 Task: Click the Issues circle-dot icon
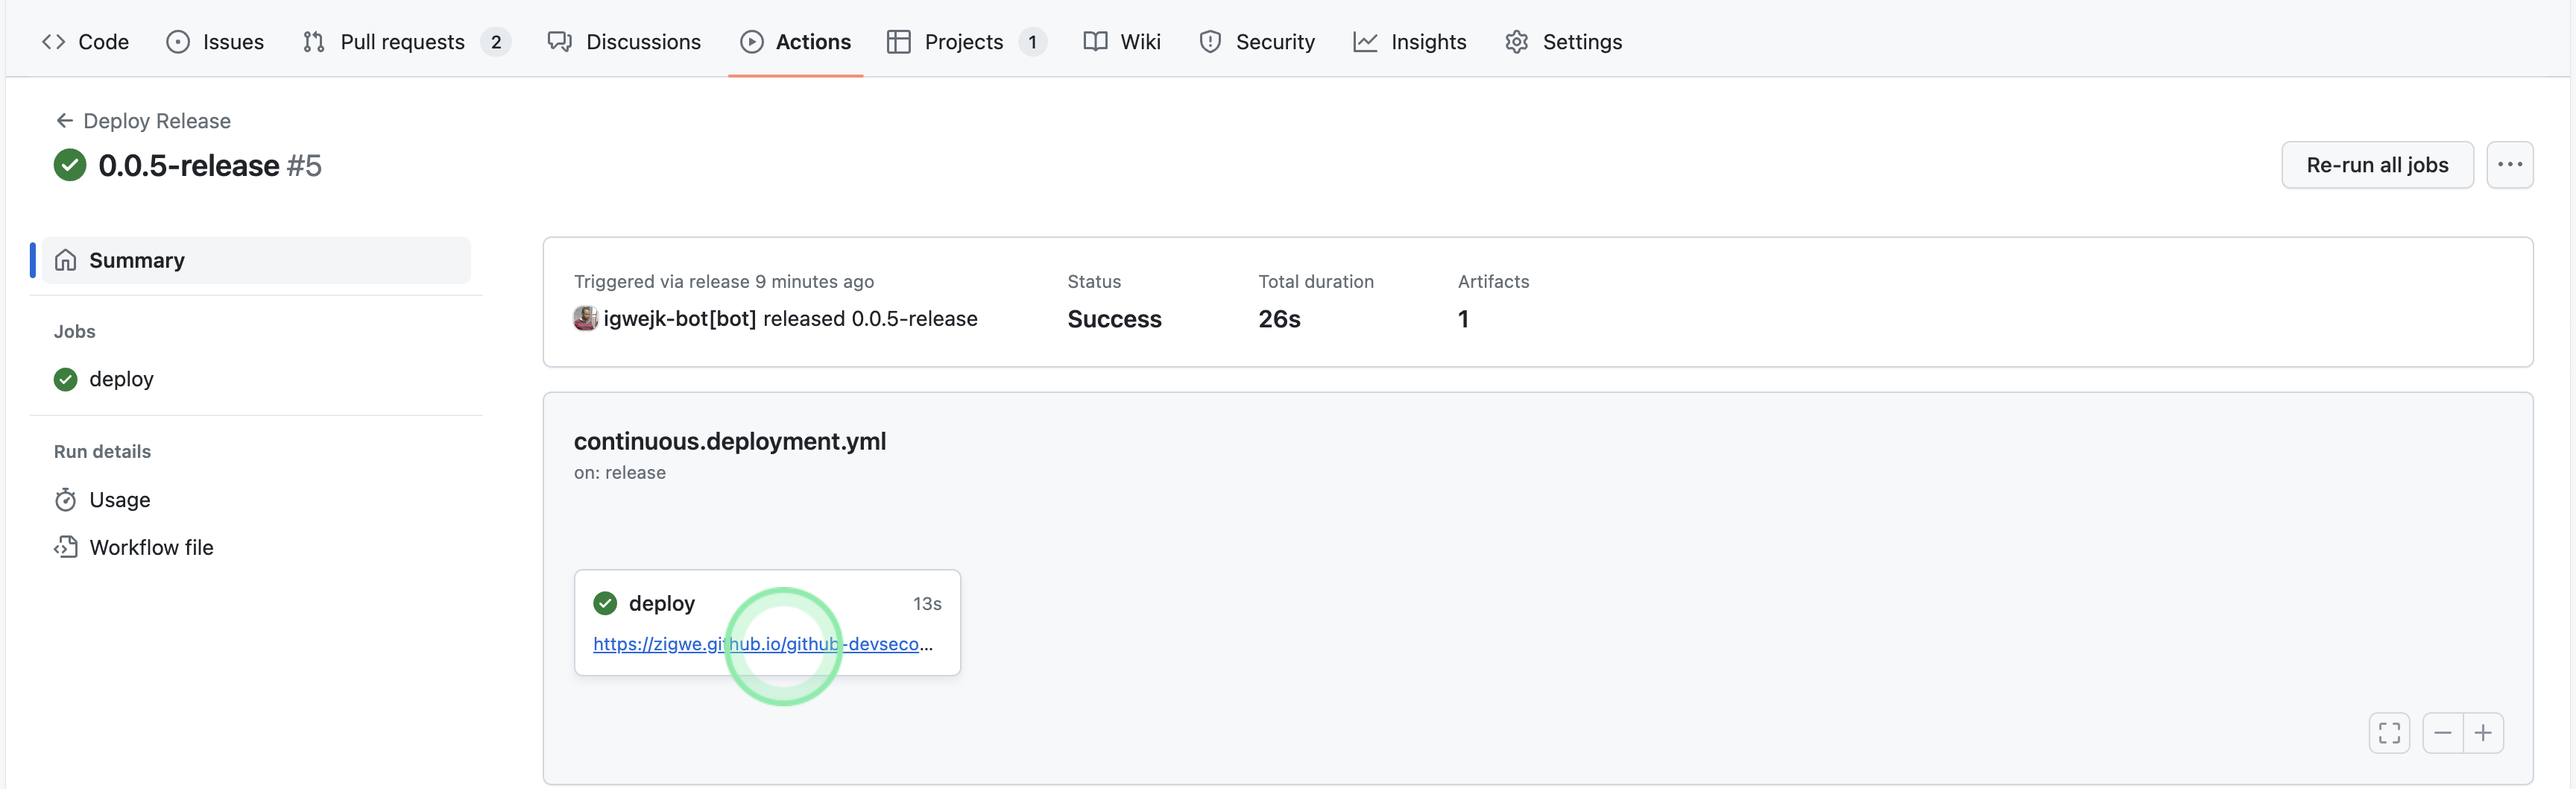pyautogui.click(x=178, y=41)
